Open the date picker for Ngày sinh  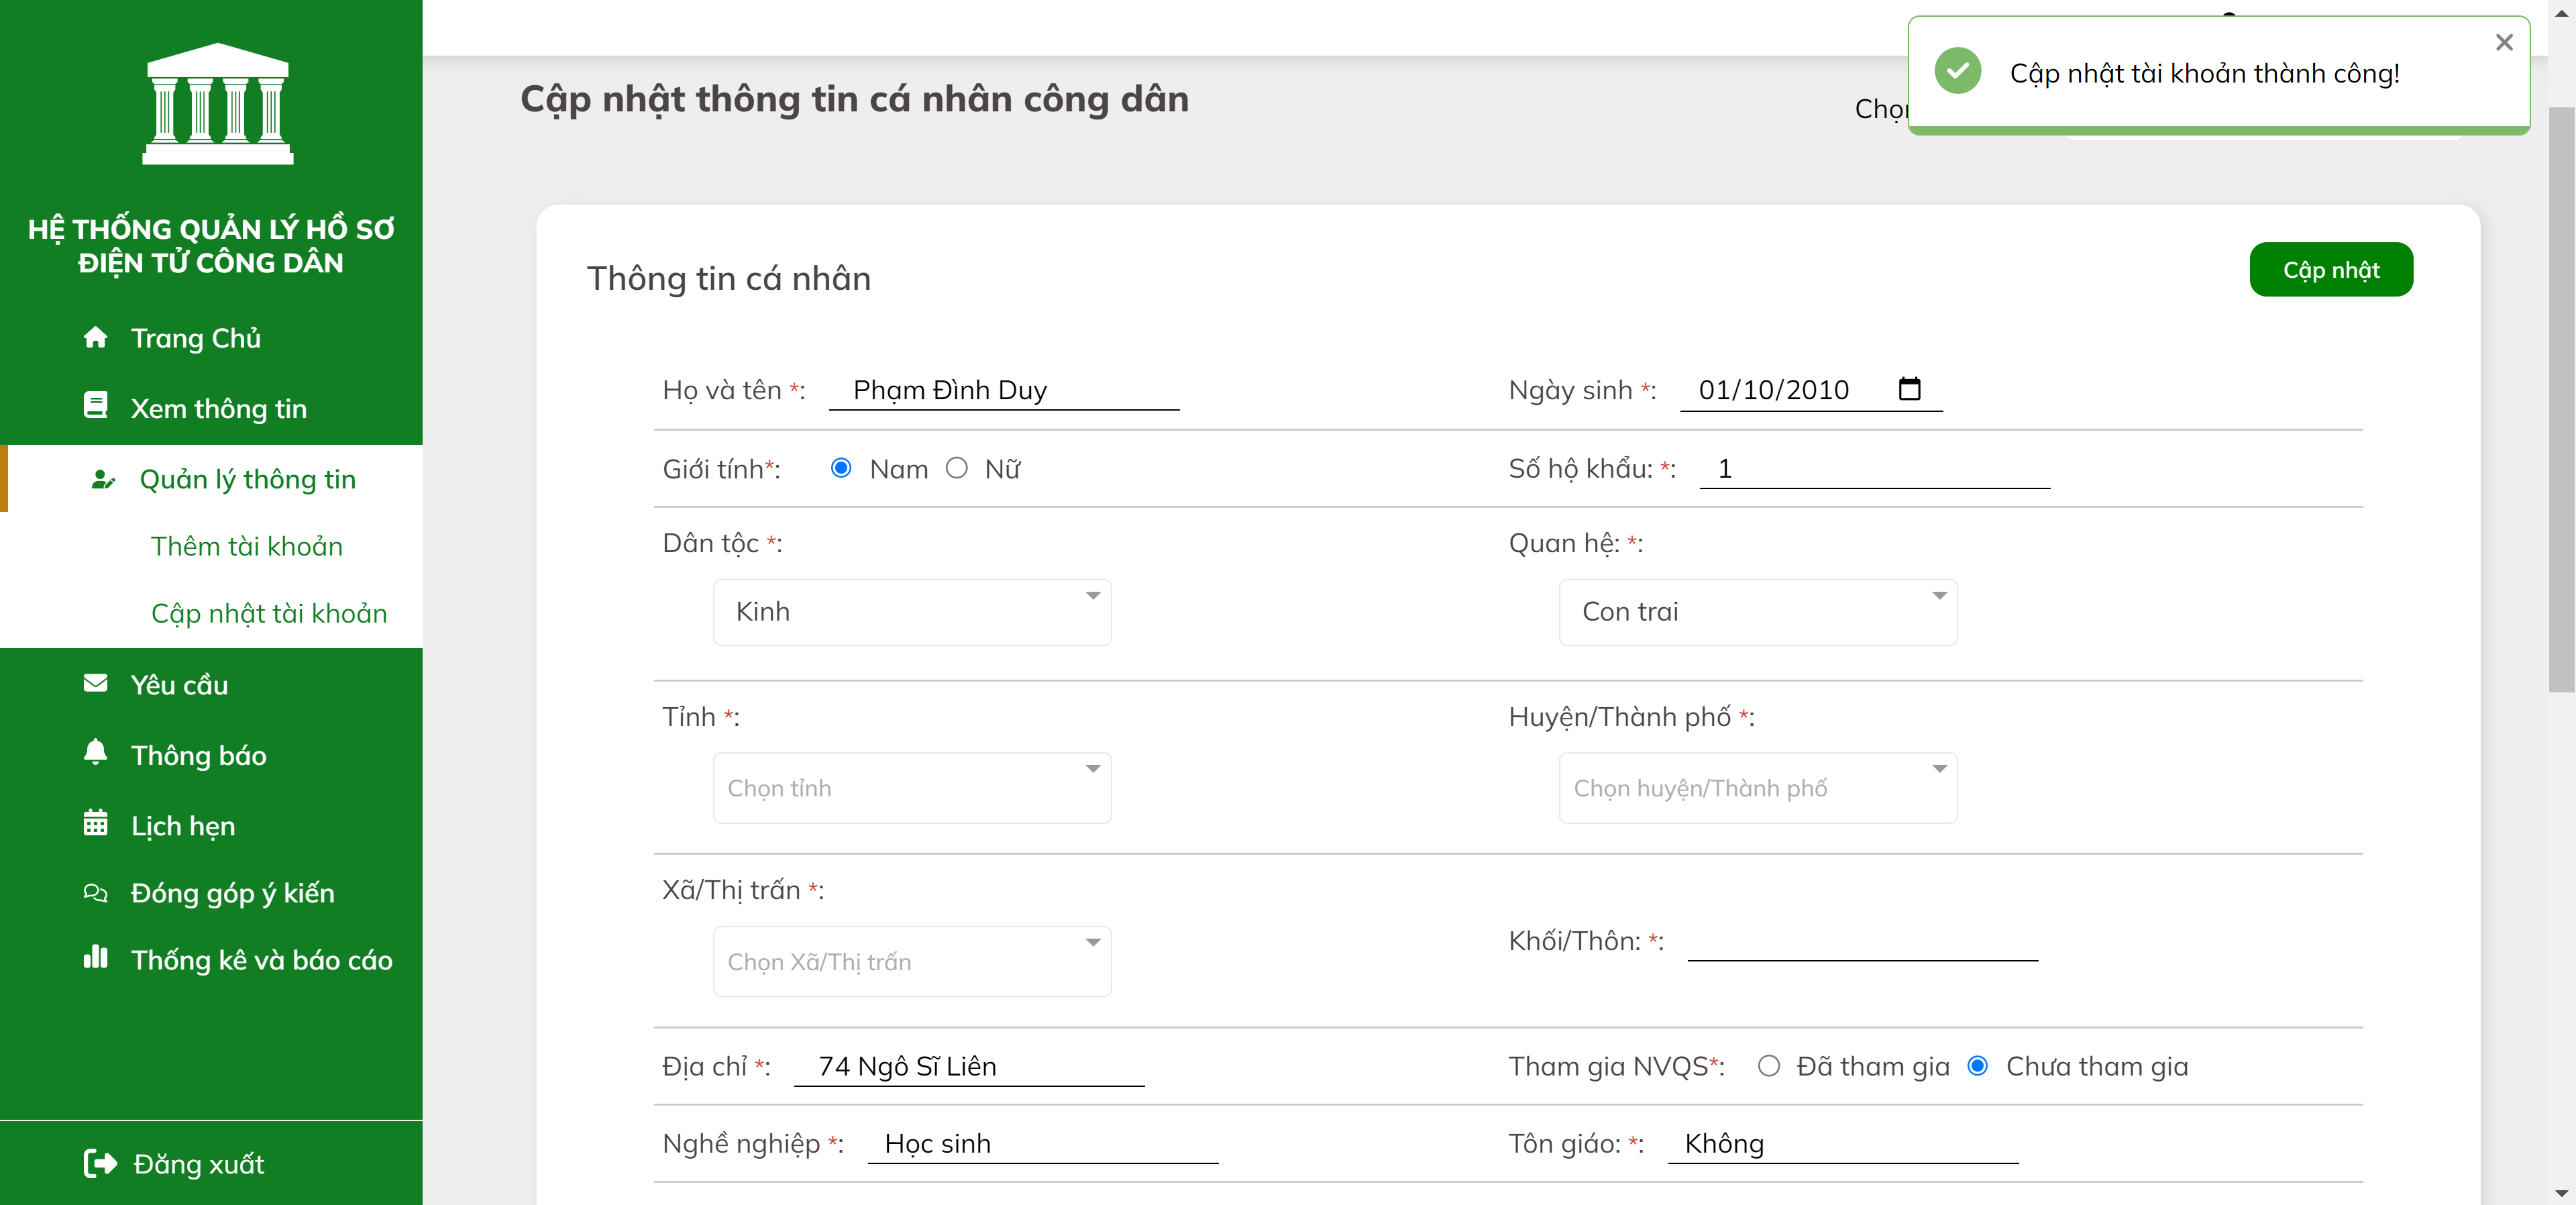click(1909, 389)
